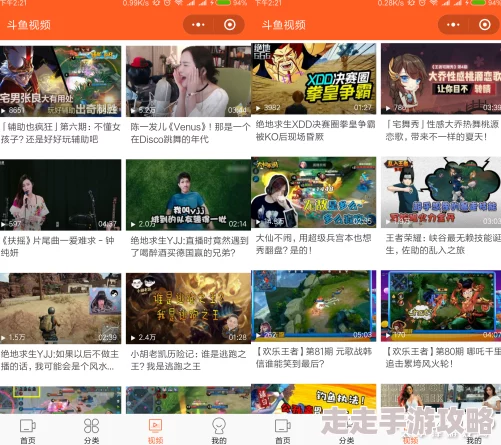Tap the 01:27 duration on XDD video
This screenshot has height=445, width=501.
[363, 108]
